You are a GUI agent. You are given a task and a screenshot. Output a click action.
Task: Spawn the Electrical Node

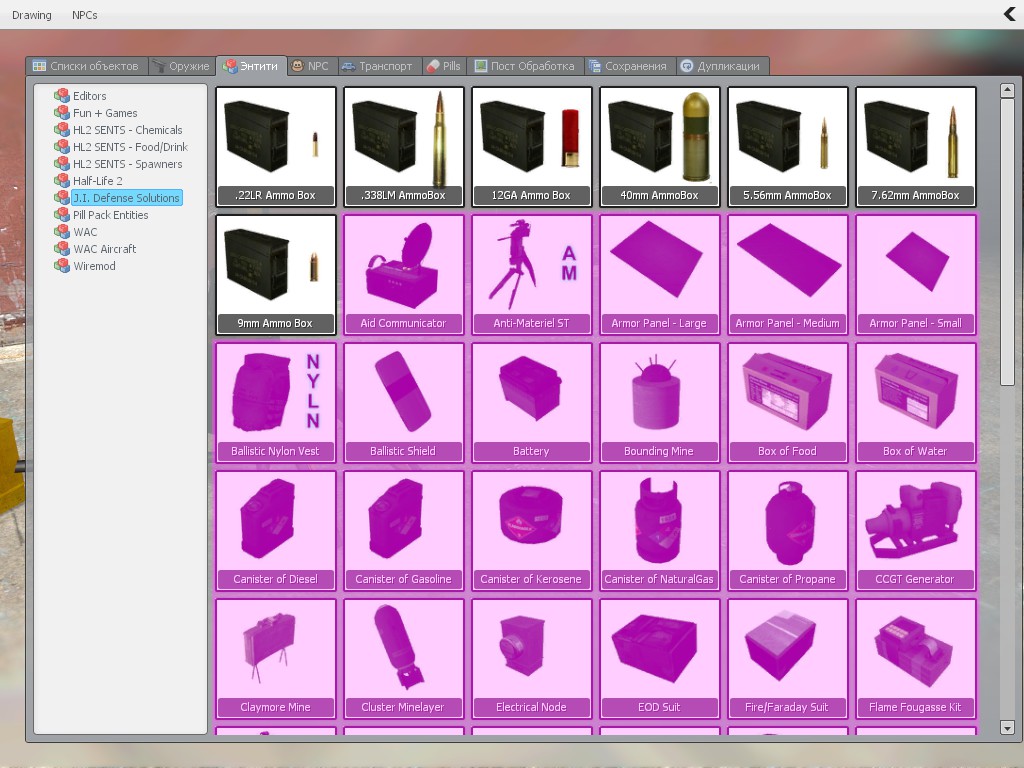coord(532,659)
